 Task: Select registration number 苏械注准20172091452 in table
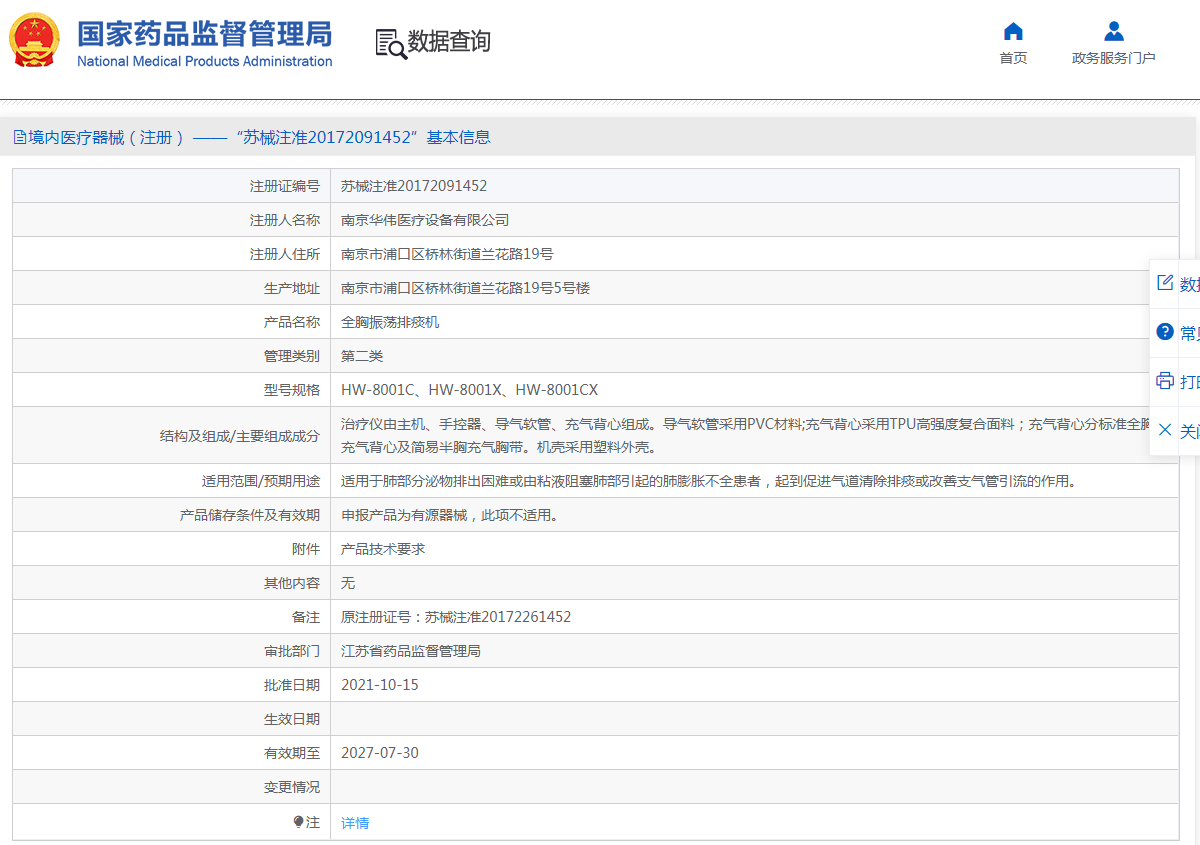tap(414, 186)
